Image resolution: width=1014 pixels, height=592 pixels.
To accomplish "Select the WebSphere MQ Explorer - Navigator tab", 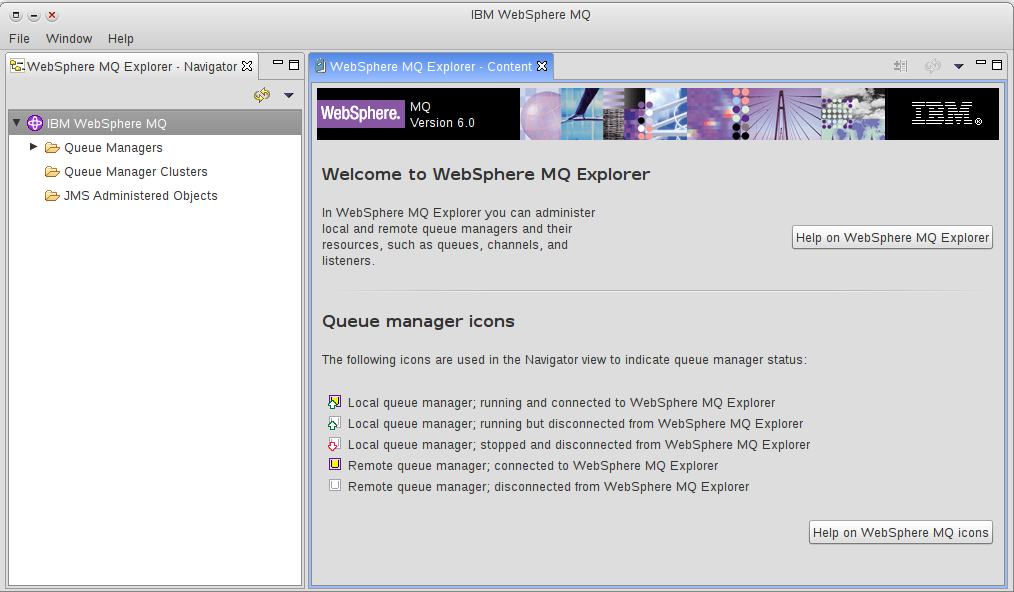I will (132, 66).
